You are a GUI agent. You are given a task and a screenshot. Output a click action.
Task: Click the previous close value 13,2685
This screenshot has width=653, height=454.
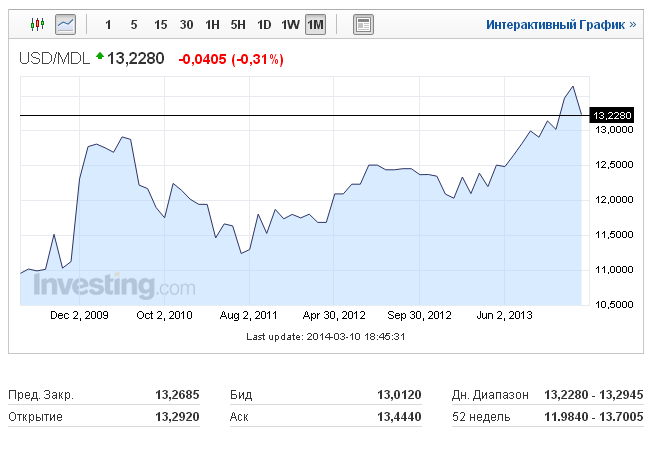click(177, 395)
